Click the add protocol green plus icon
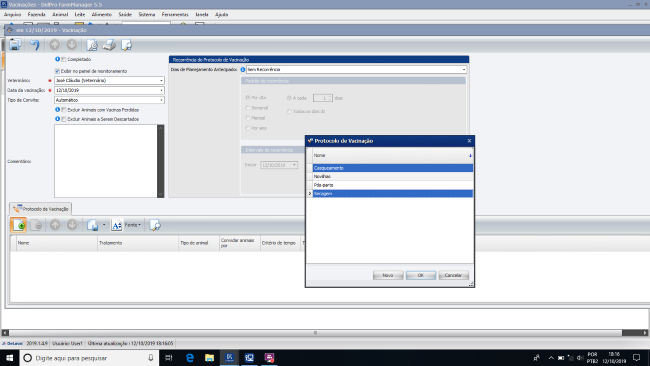650x366 pixels. 19,225
